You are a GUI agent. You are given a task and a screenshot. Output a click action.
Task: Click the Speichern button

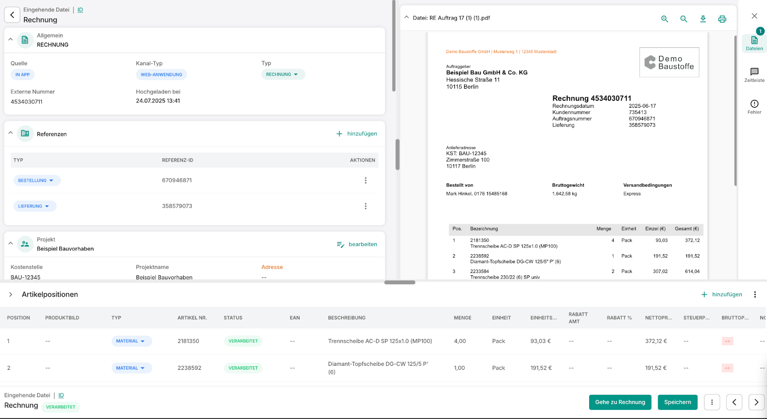coord(677,402)
